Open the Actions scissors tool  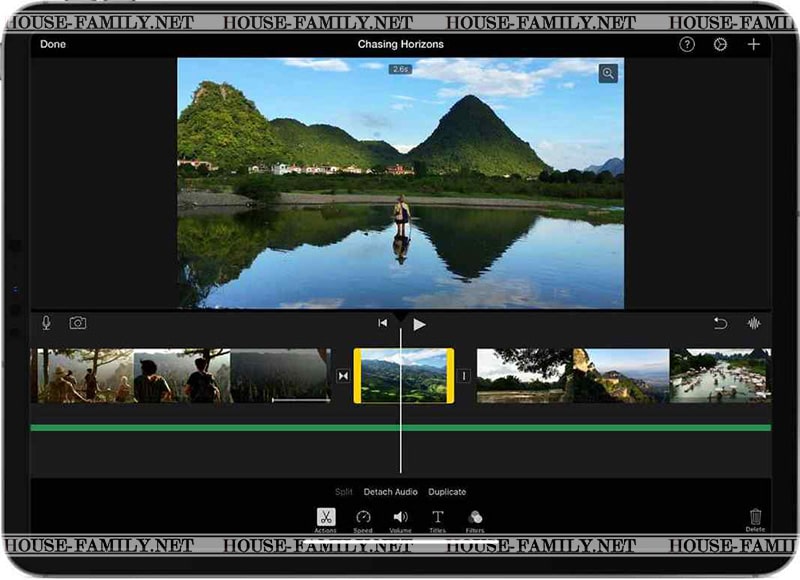point(326,520)
